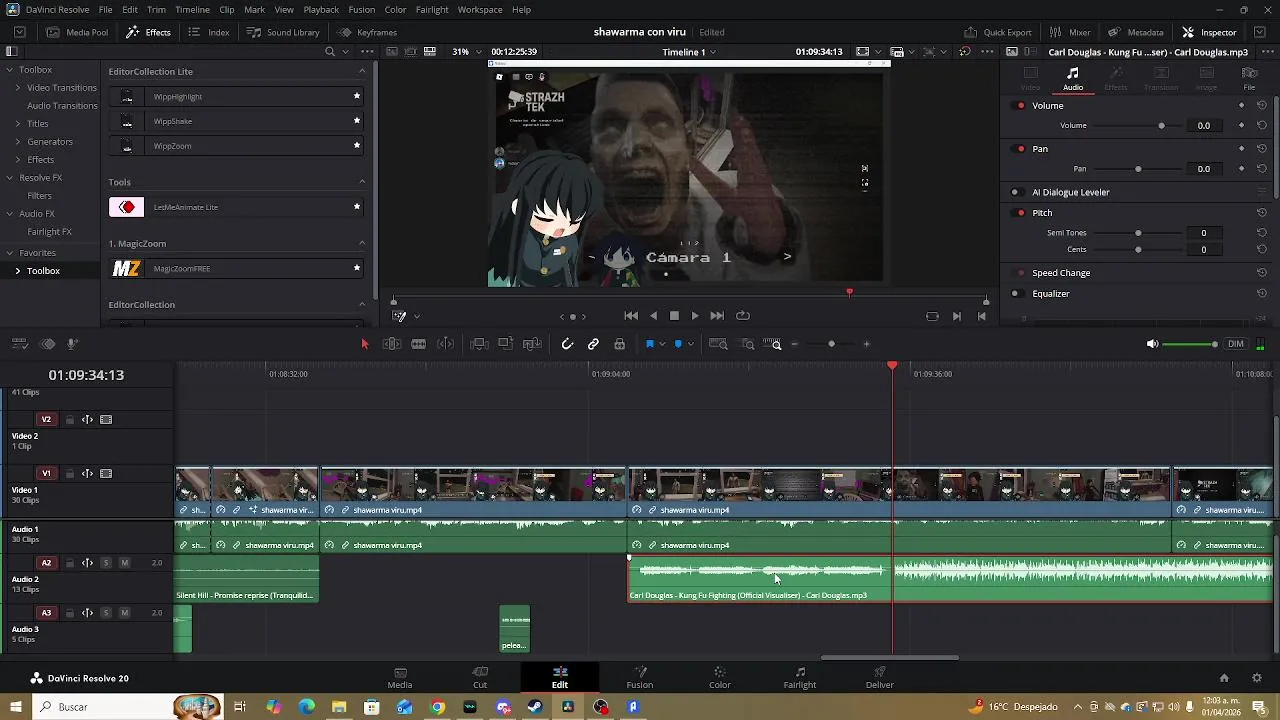Screen dimensions: 1280x720
Task: Expand the Titles category
Action: (18, 124)
